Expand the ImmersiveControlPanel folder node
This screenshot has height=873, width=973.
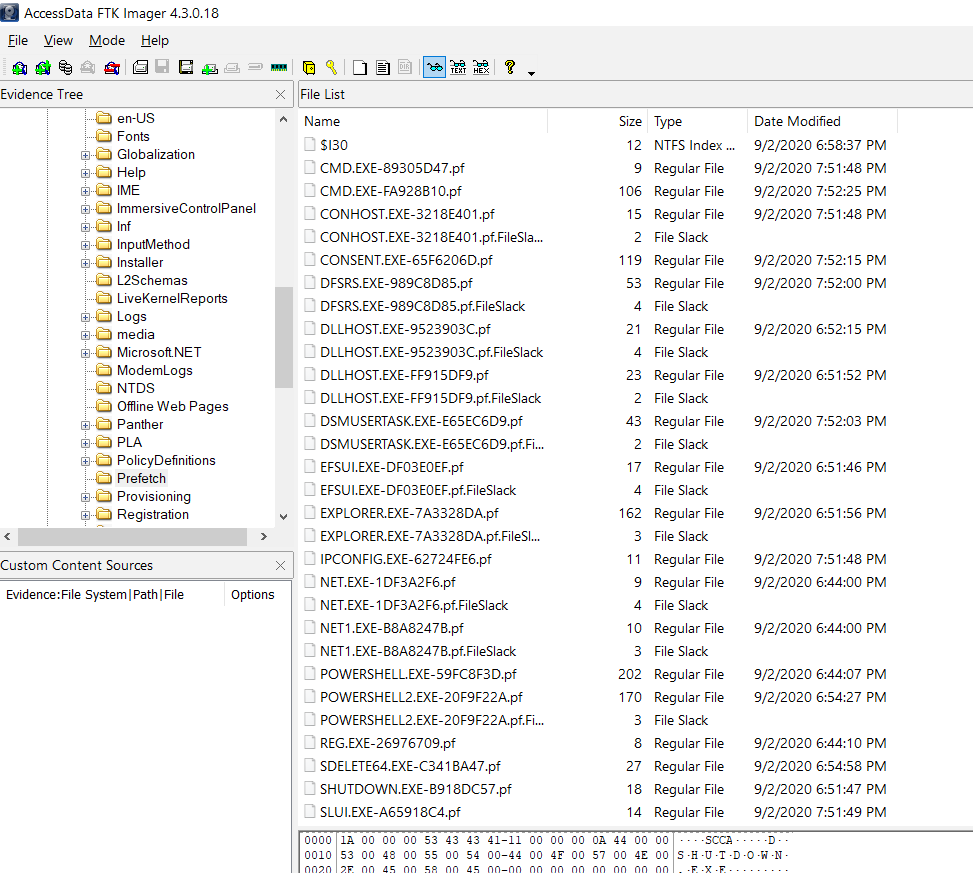coord(86,209)
